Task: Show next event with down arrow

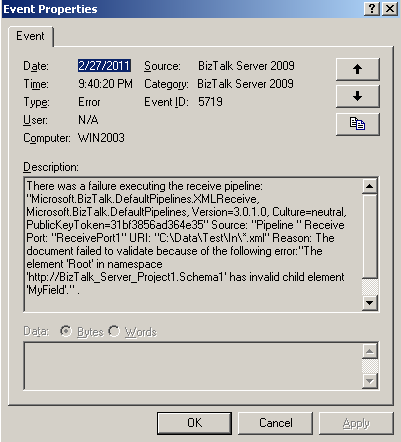Action: [x=357, y=96]
